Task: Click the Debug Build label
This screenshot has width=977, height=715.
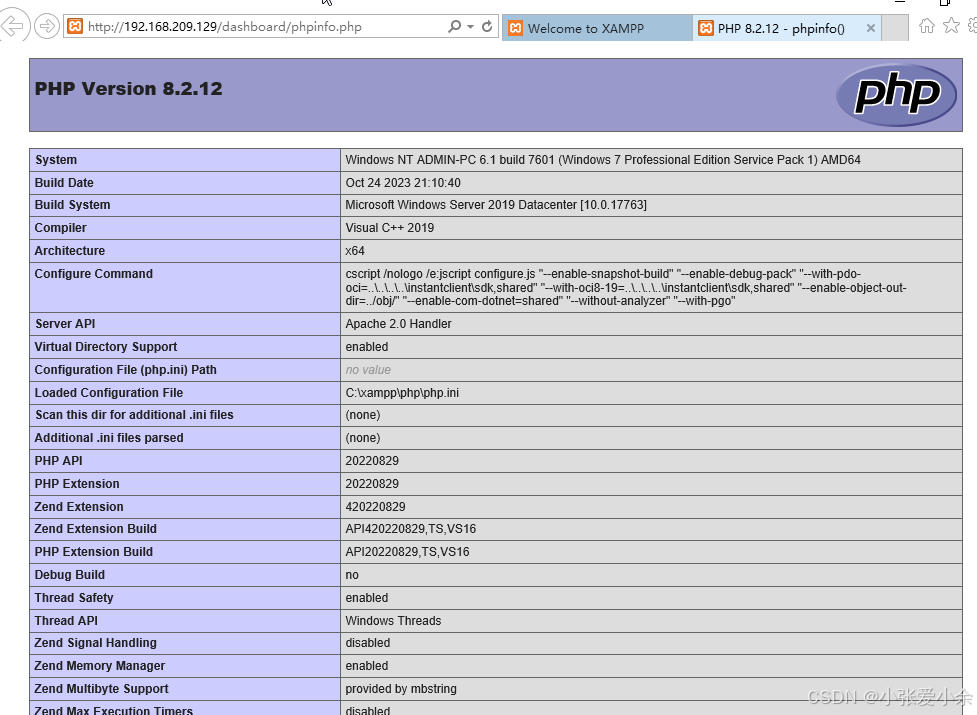Action: click(x=70, y=574)
